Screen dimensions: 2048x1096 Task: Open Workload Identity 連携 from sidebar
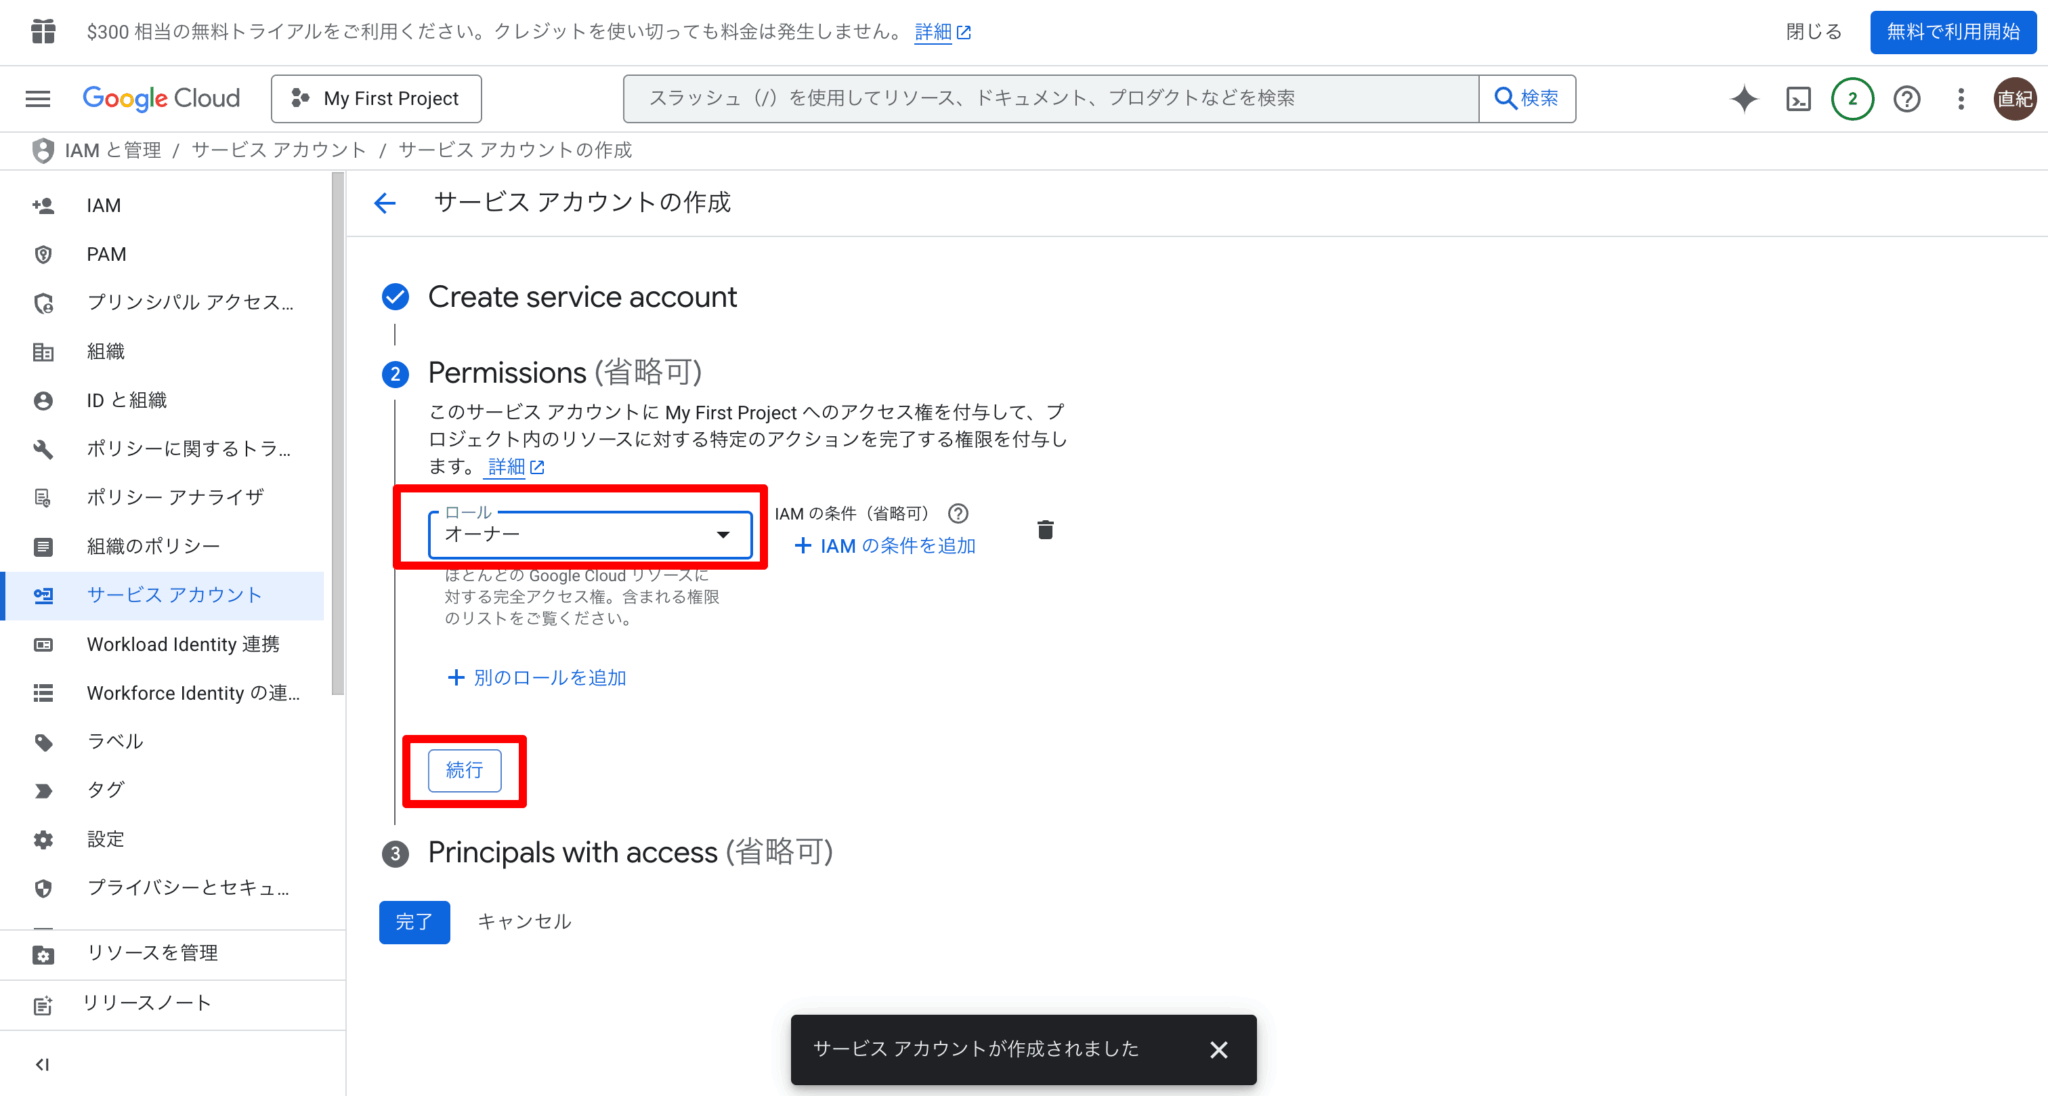(x=182, y=644)
